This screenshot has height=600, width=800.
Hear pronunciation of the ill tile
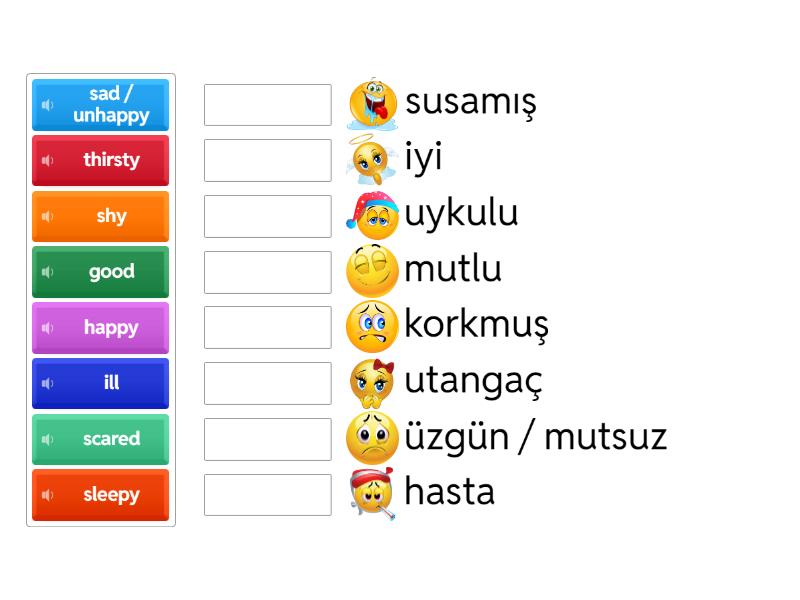(47, 383)
